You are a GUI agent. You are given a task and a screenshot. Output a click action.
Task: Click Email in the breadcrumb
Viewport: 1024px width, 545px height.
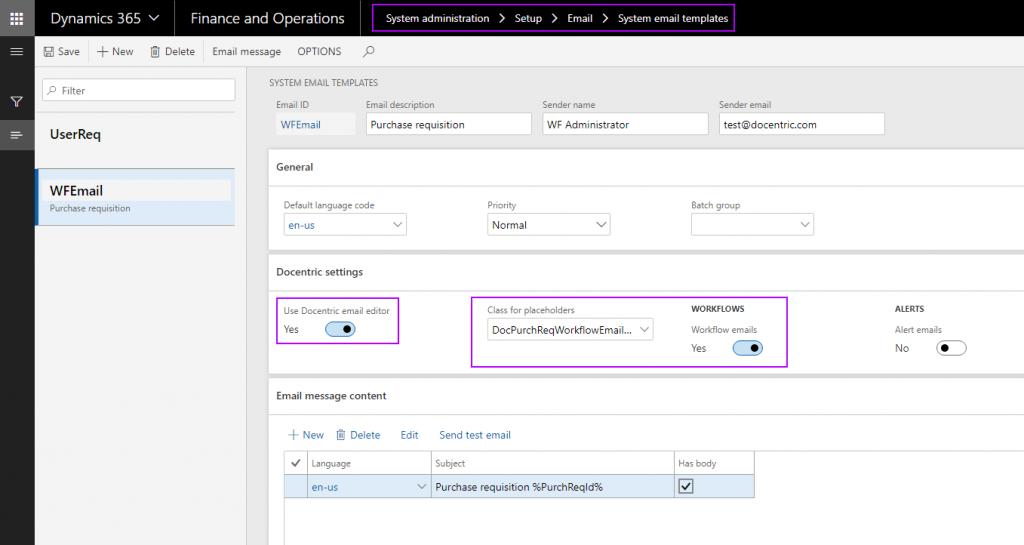(579, 18)
